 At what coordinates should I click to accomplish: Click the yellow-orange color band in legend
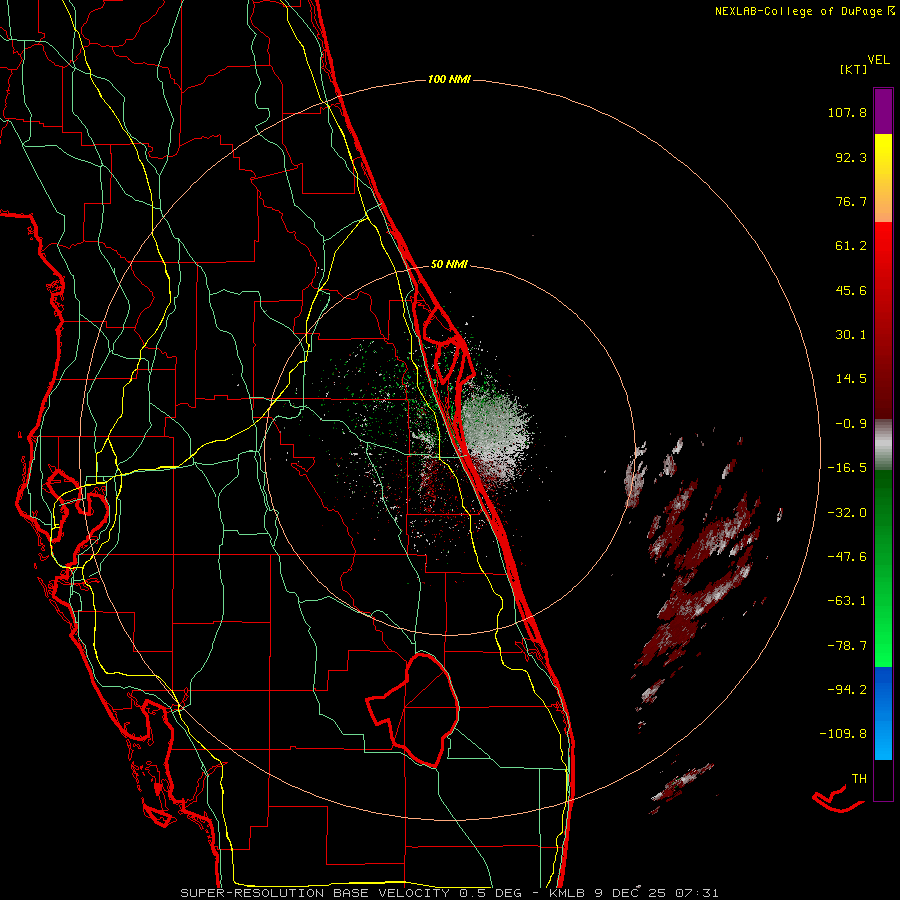[x=883, y=178]
